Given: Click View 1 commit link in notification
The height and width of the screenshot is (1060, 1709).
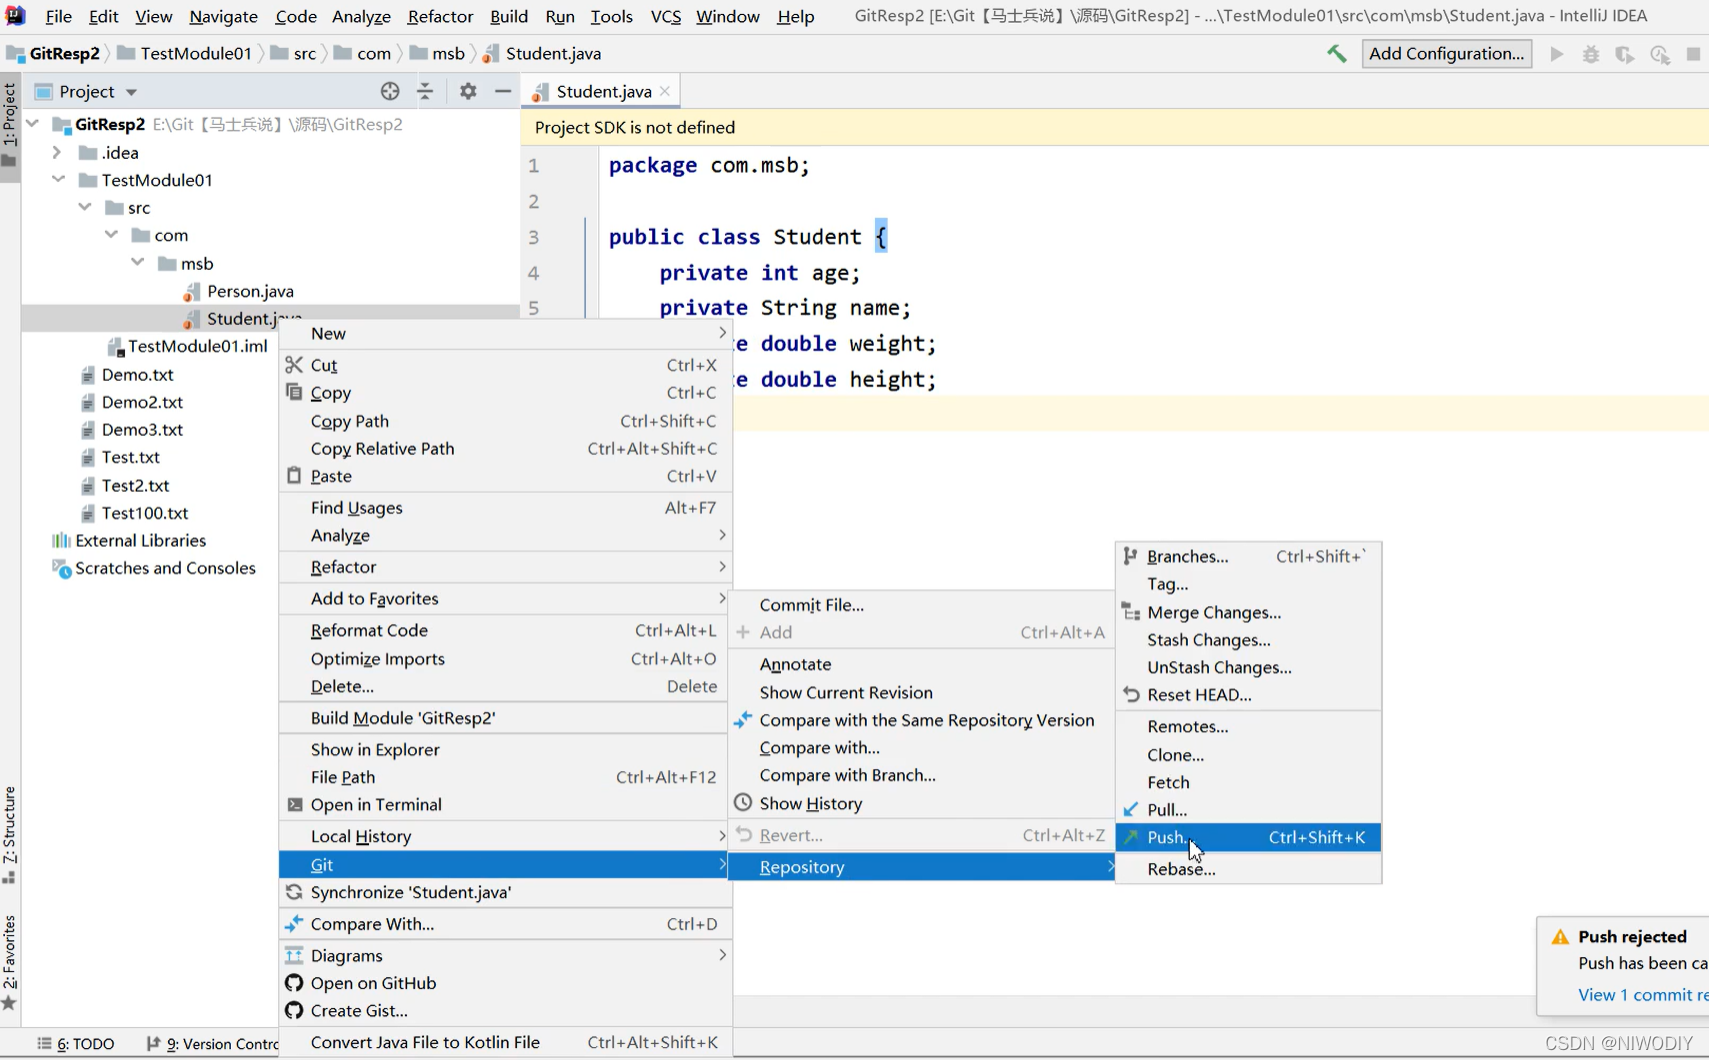Looking at the screenshot, I should click(x=1643, y=995).
